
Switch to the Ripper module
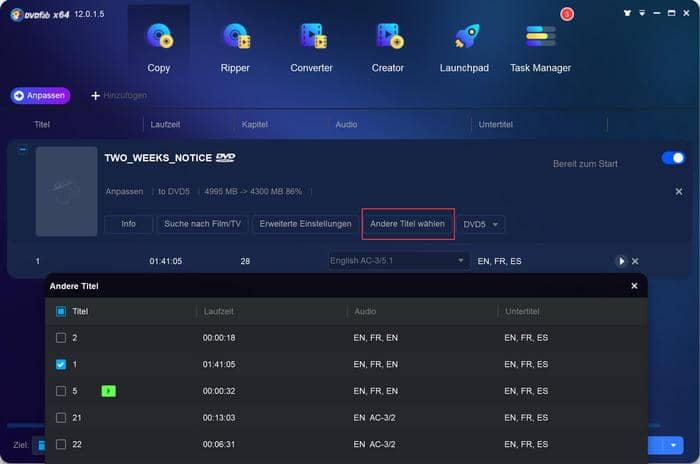click(x=235, y=48)
